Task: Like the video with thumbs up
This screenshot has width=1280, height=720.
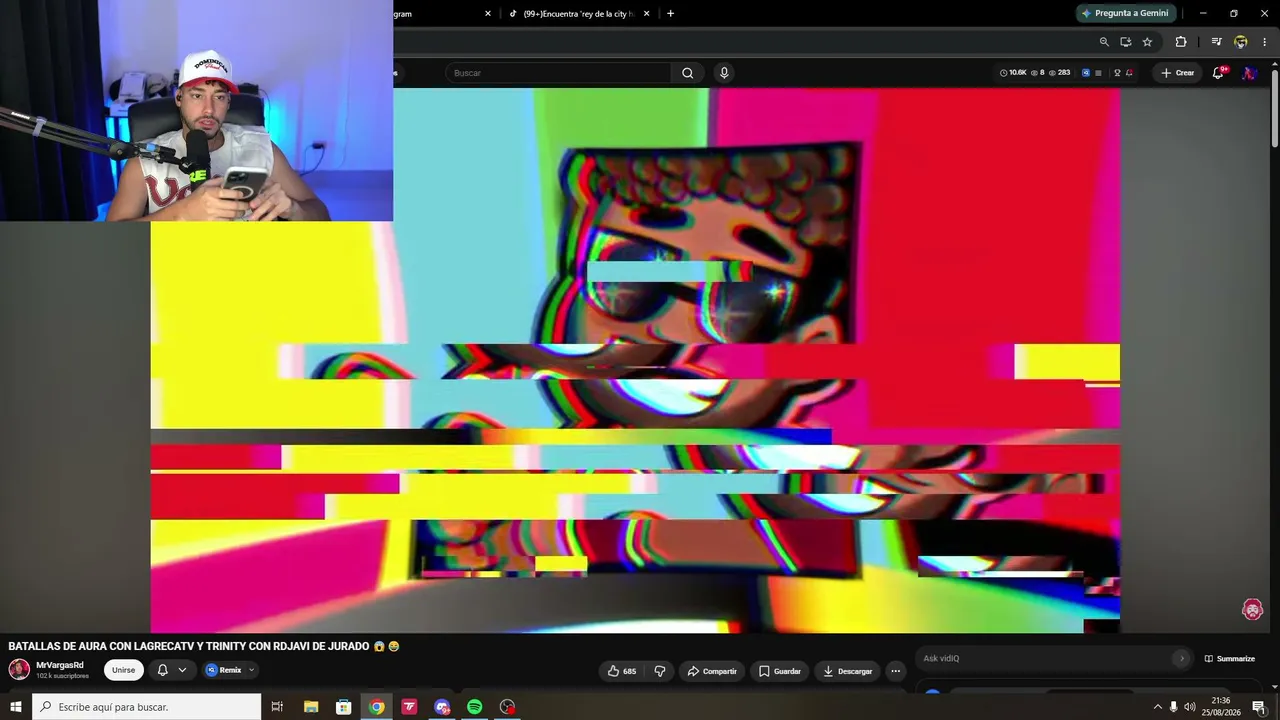Action: (622, 671)
